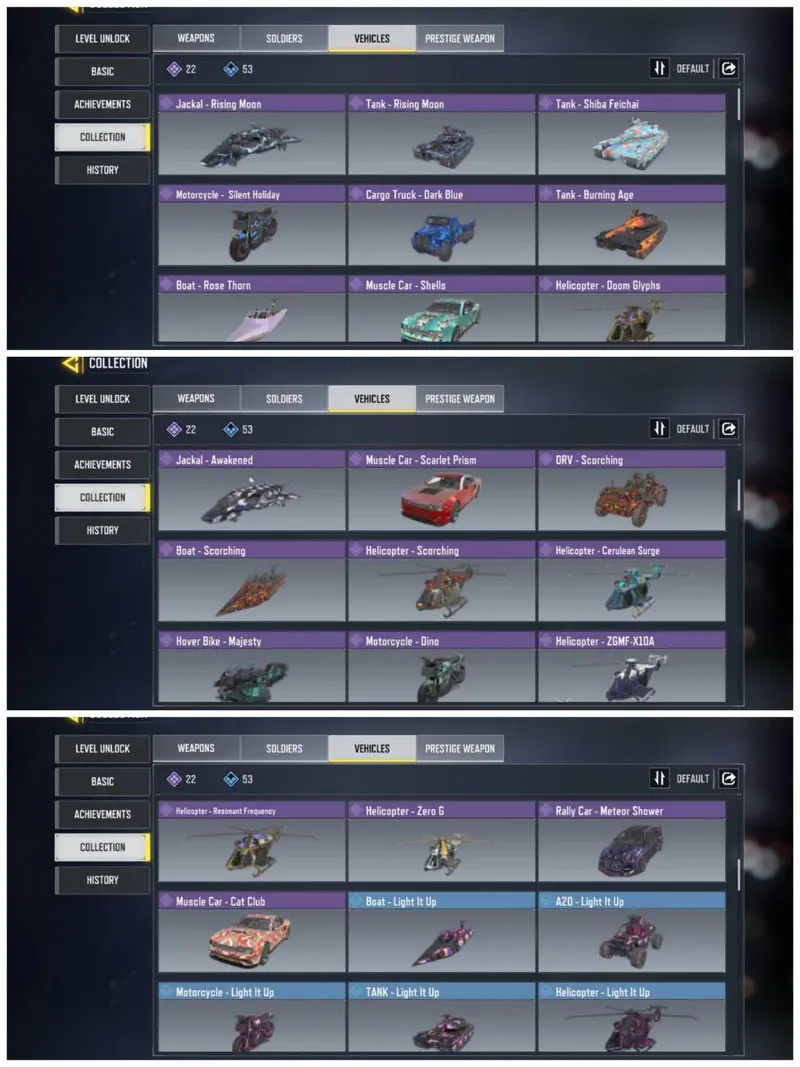Click the blue diamond icon showing 53 in middle panel
The image size is (800, 1067).
[231, 429]
